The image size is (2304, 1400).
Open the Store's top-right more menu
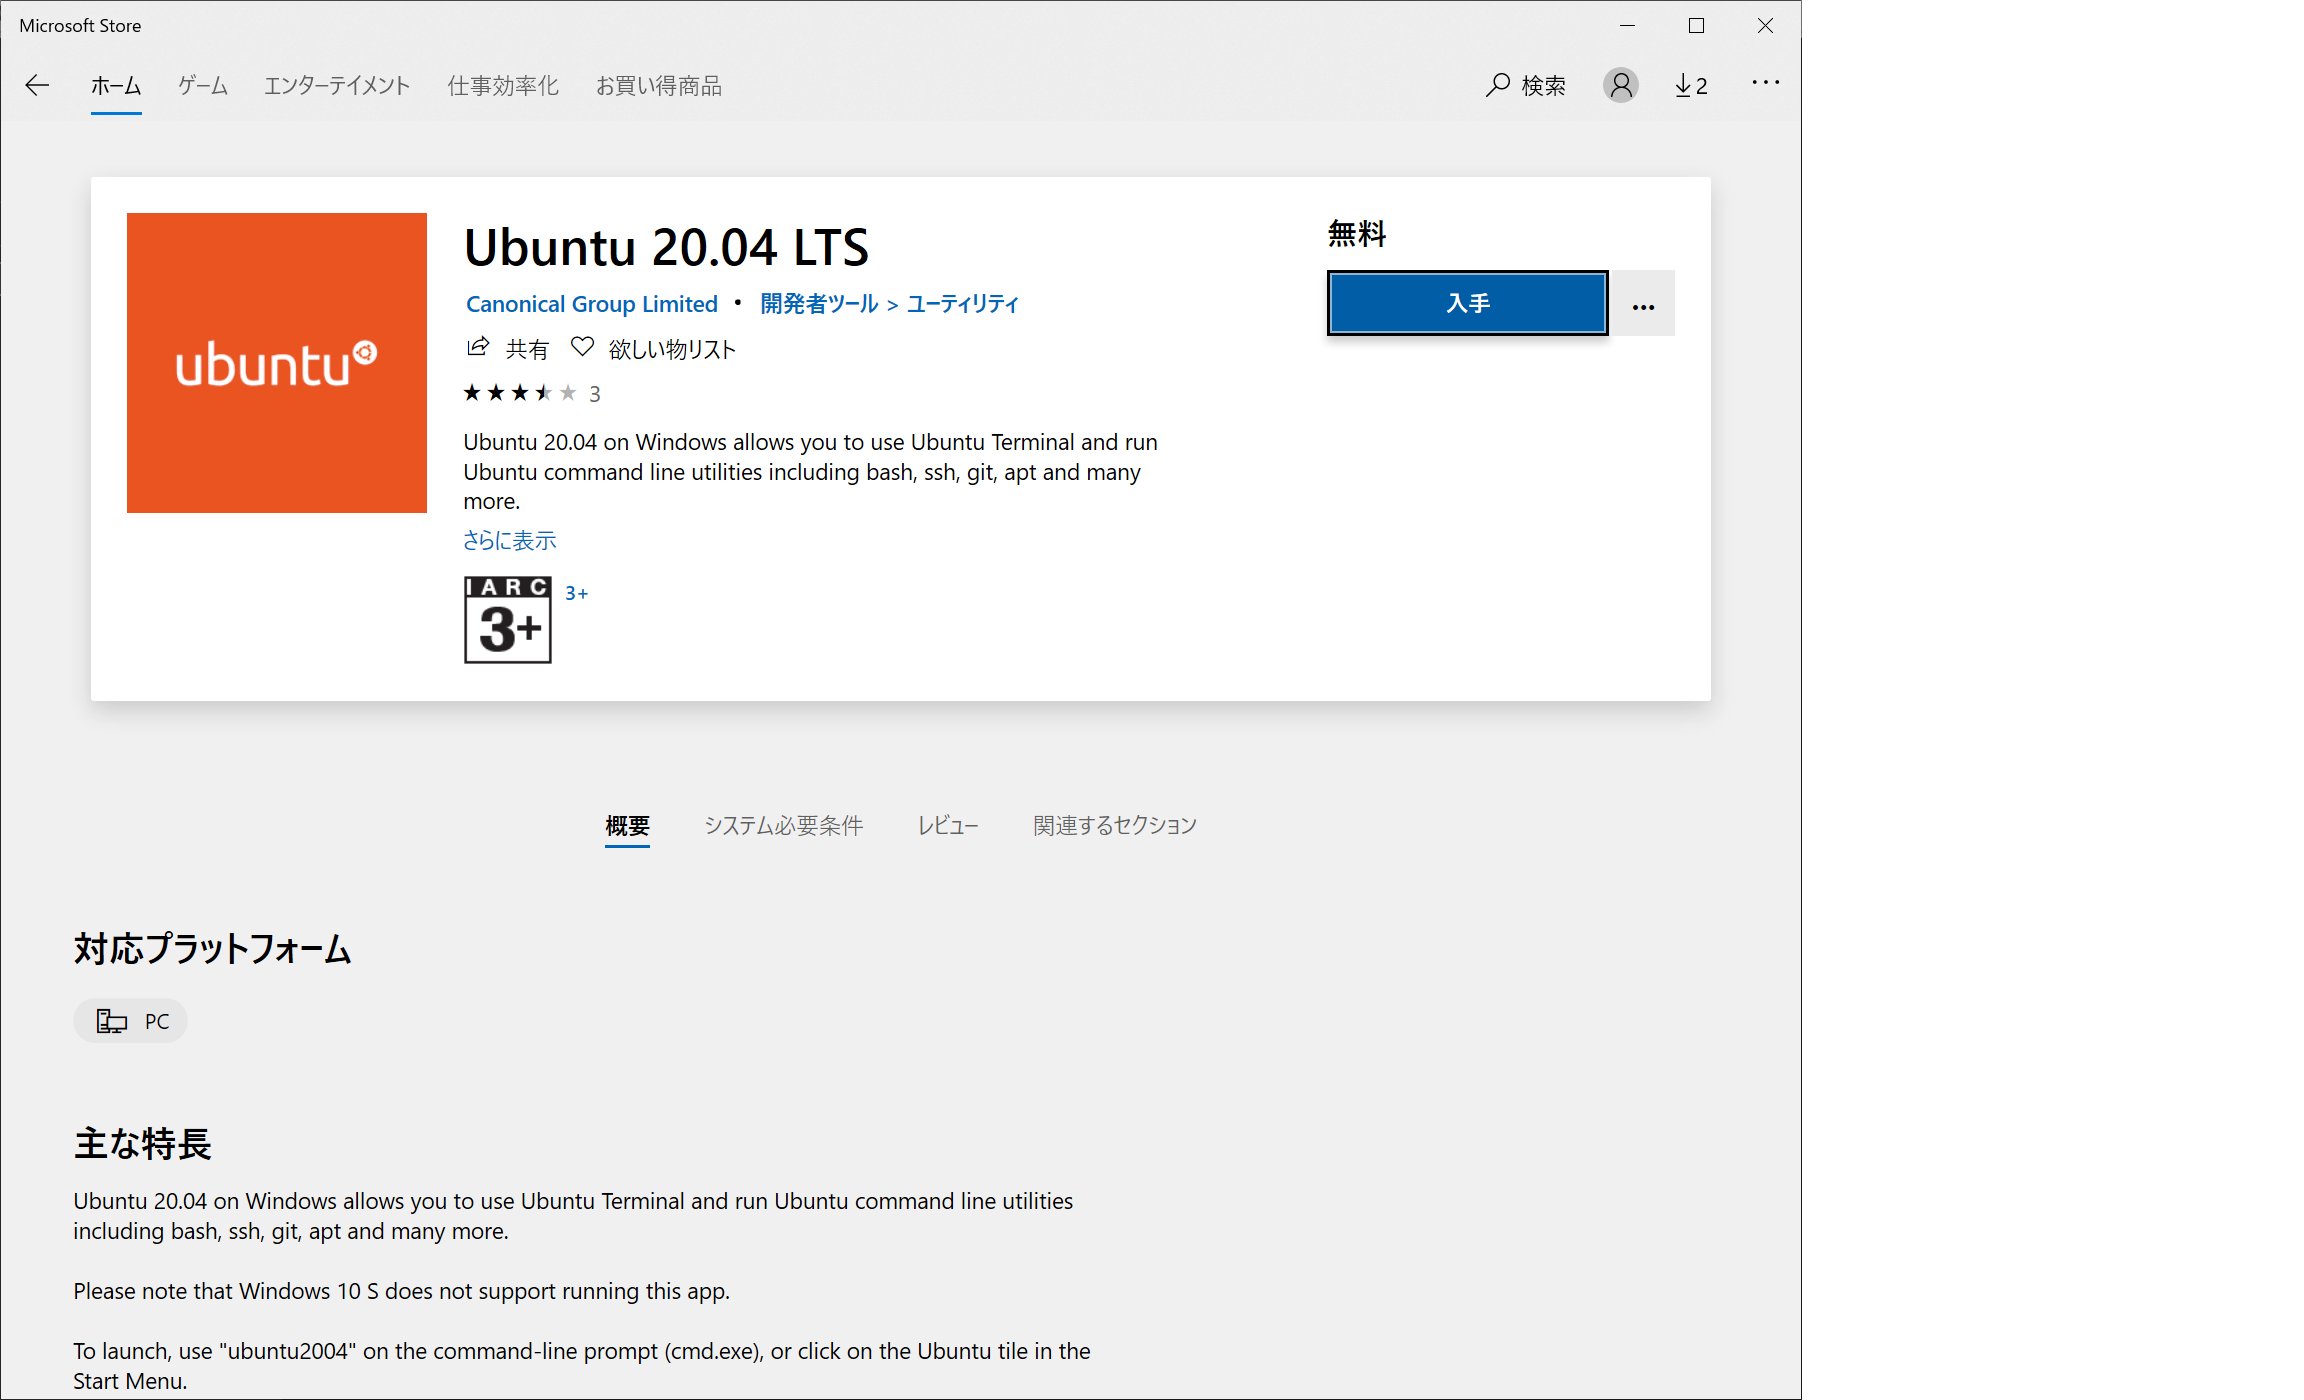(1765, 83)
